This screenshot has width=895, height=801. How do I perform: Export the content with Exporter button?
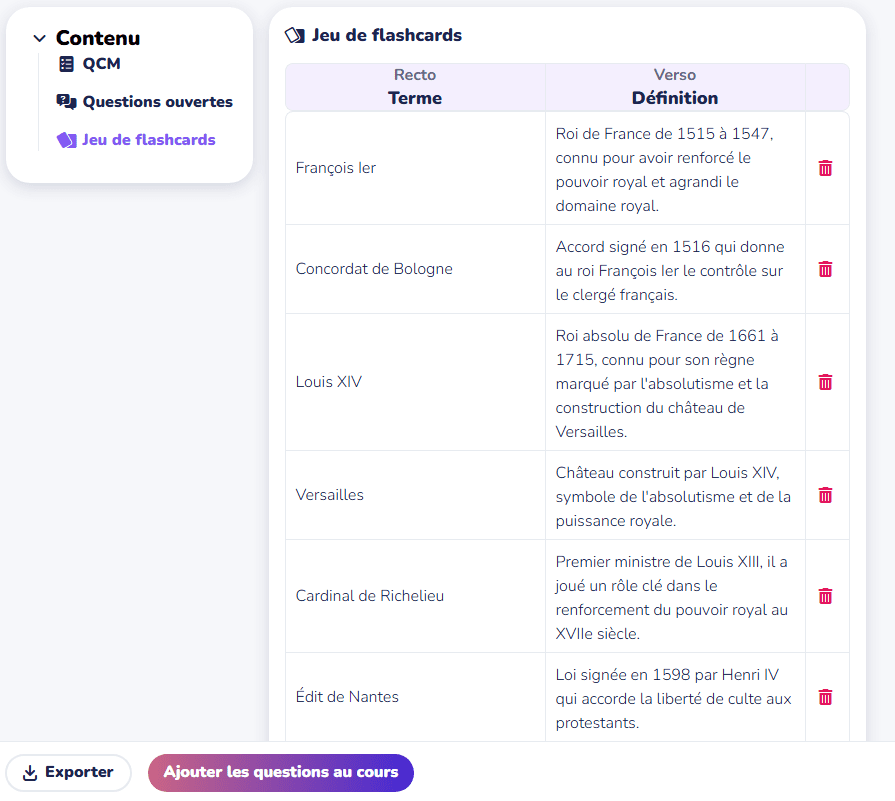coord(69,772)
